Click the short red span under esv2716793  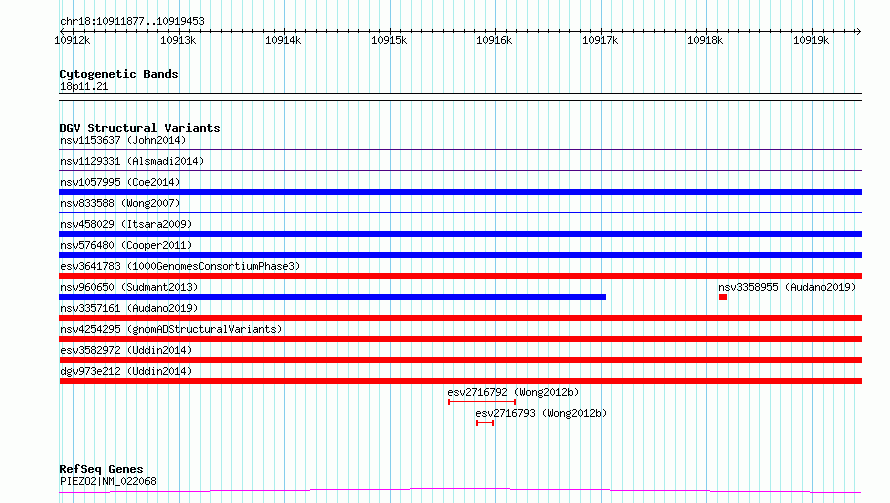coord(485,423)
